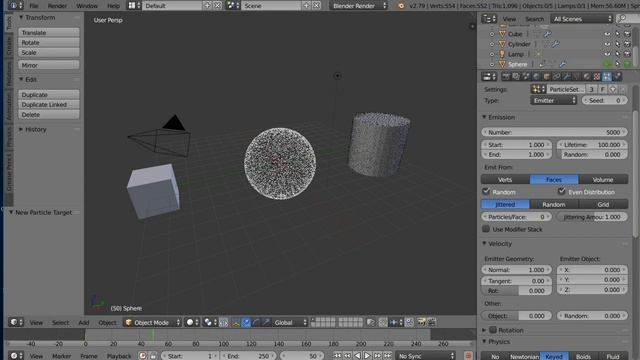Click the OpenGL render image icon

pos(421,322)
